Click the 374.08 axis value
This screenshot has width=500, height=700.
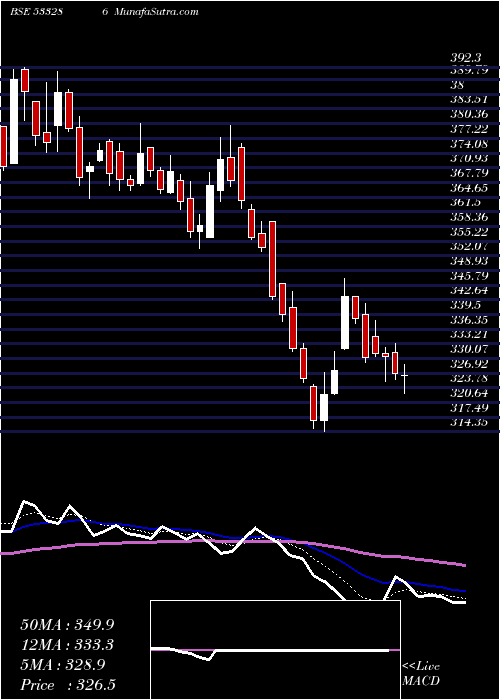point(469,144)
